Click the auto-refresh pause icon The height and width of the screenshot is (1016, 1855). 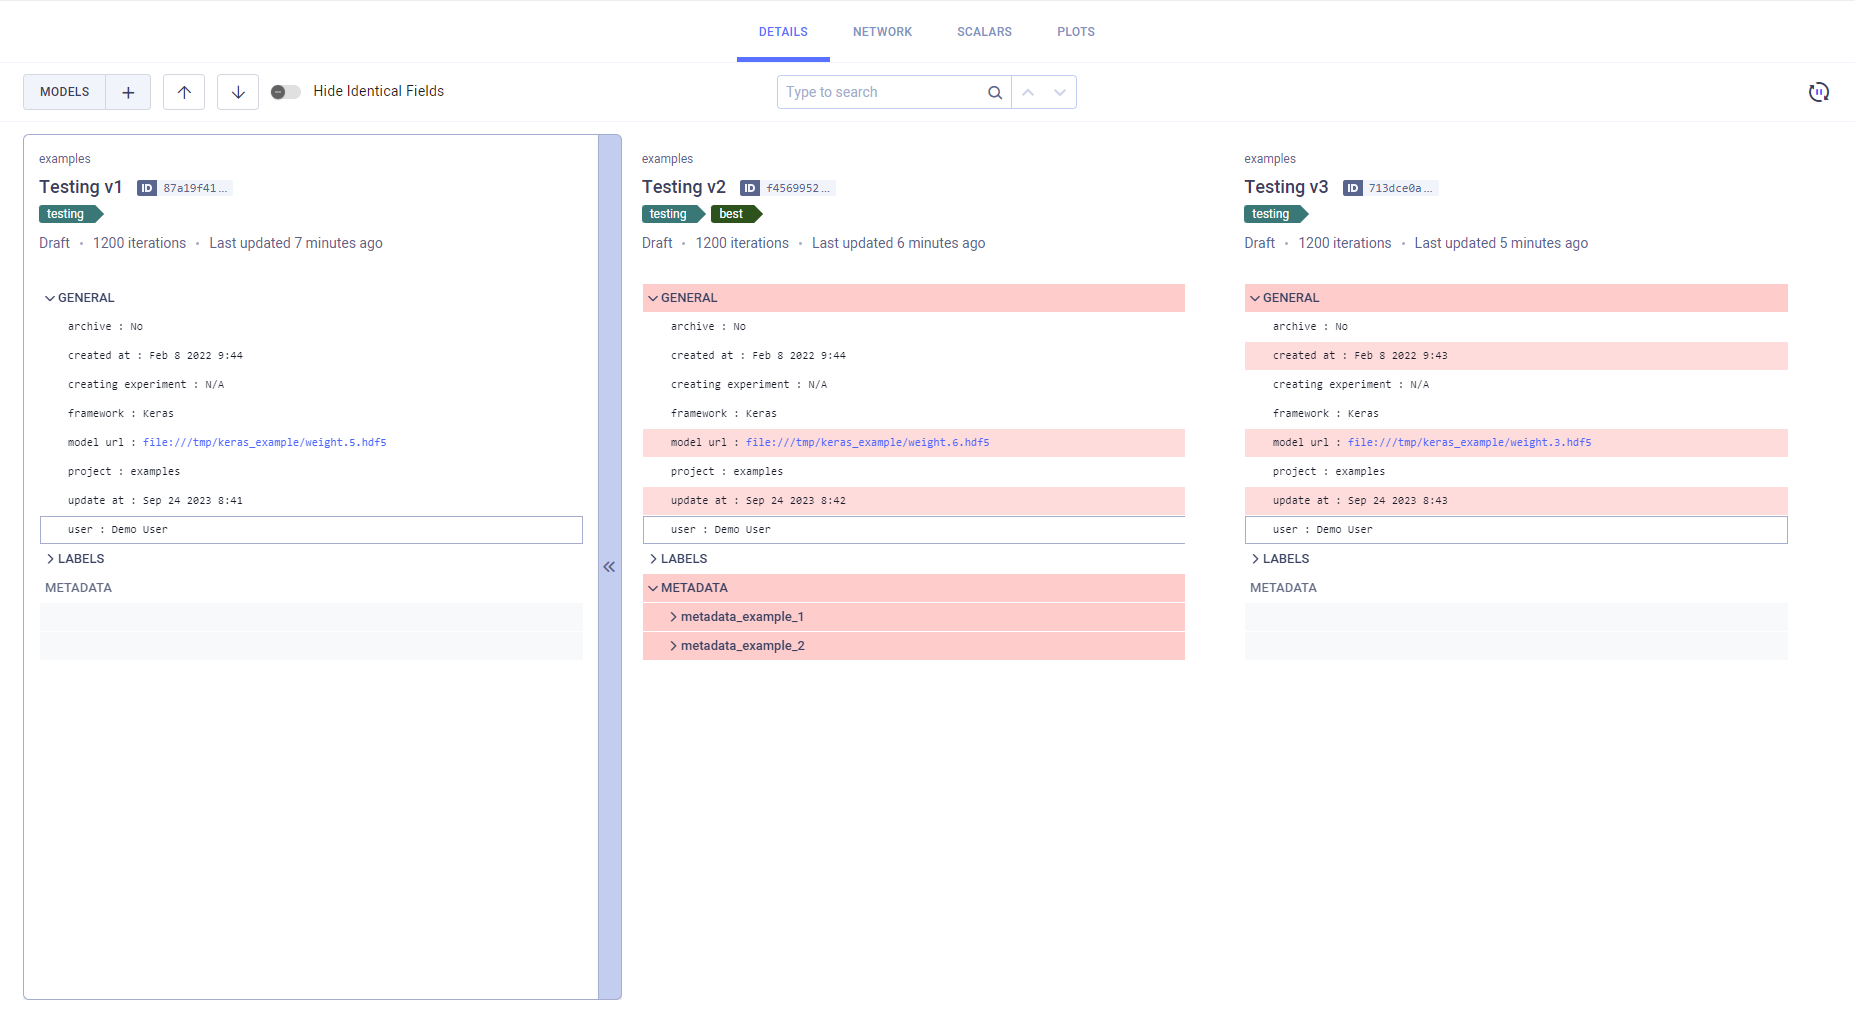coord(1818,92)
